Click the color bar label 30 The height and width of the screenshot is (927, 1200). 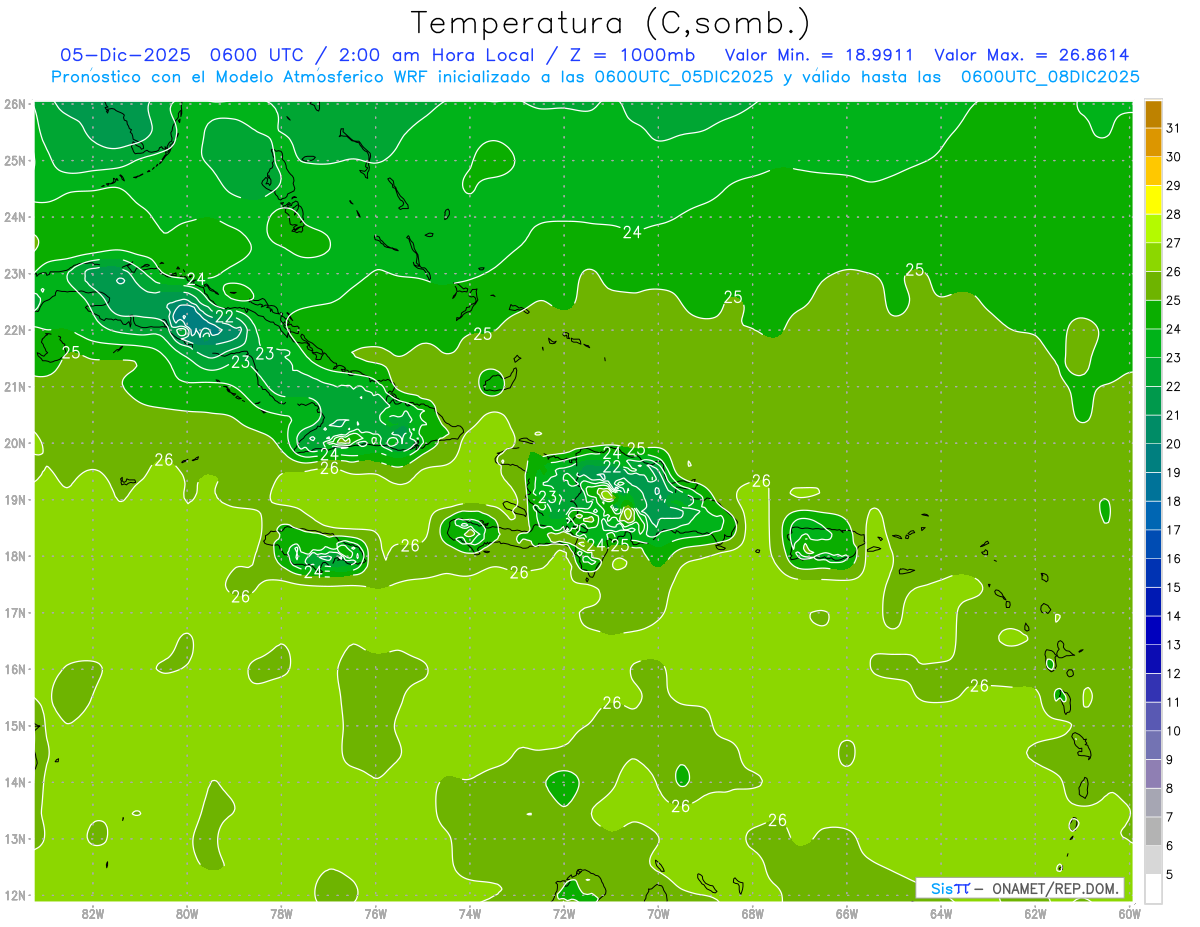(1174, 156)
